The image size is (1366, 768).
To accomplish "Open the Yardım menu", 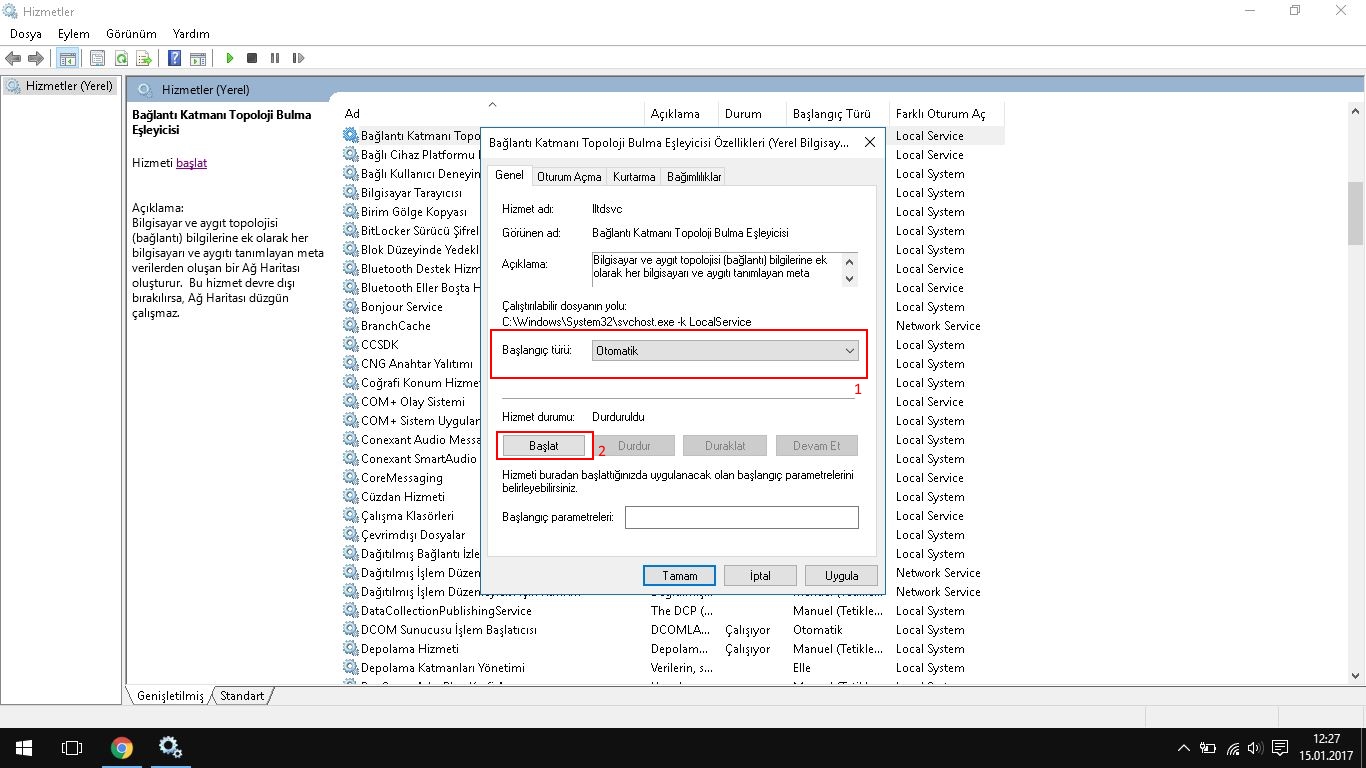I will (191, 34).
